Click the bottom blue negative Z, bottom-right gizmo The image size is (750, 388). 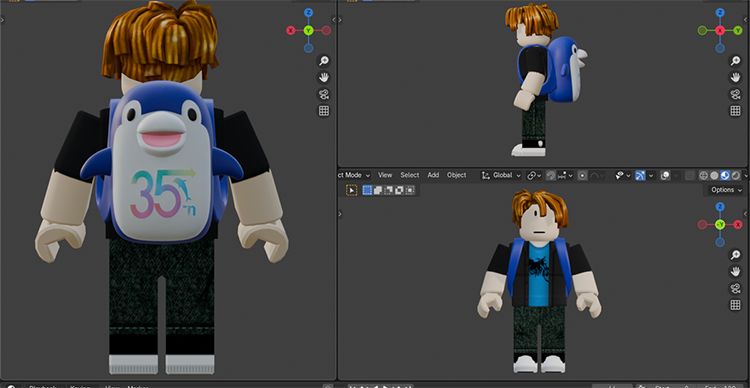(x=720, y=243)
